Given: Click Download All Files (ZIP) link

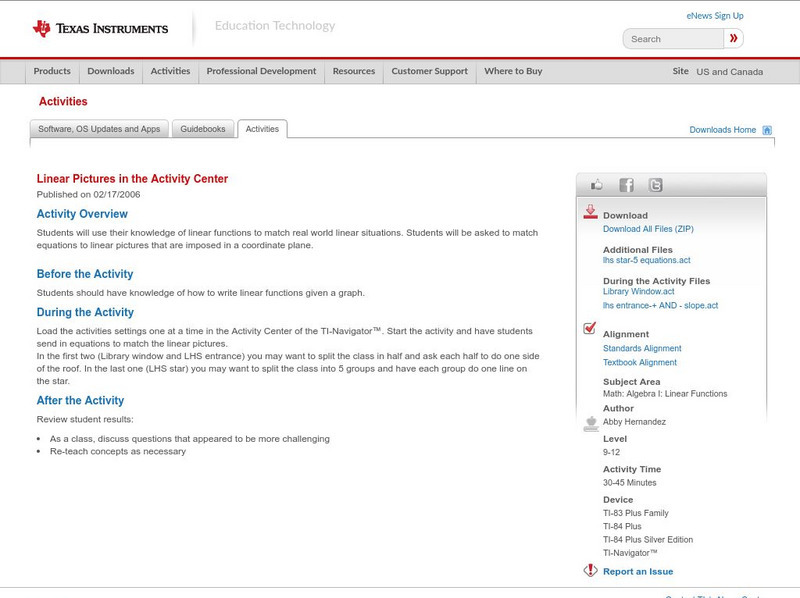Looking at the screenshot, I should point(648,229).
